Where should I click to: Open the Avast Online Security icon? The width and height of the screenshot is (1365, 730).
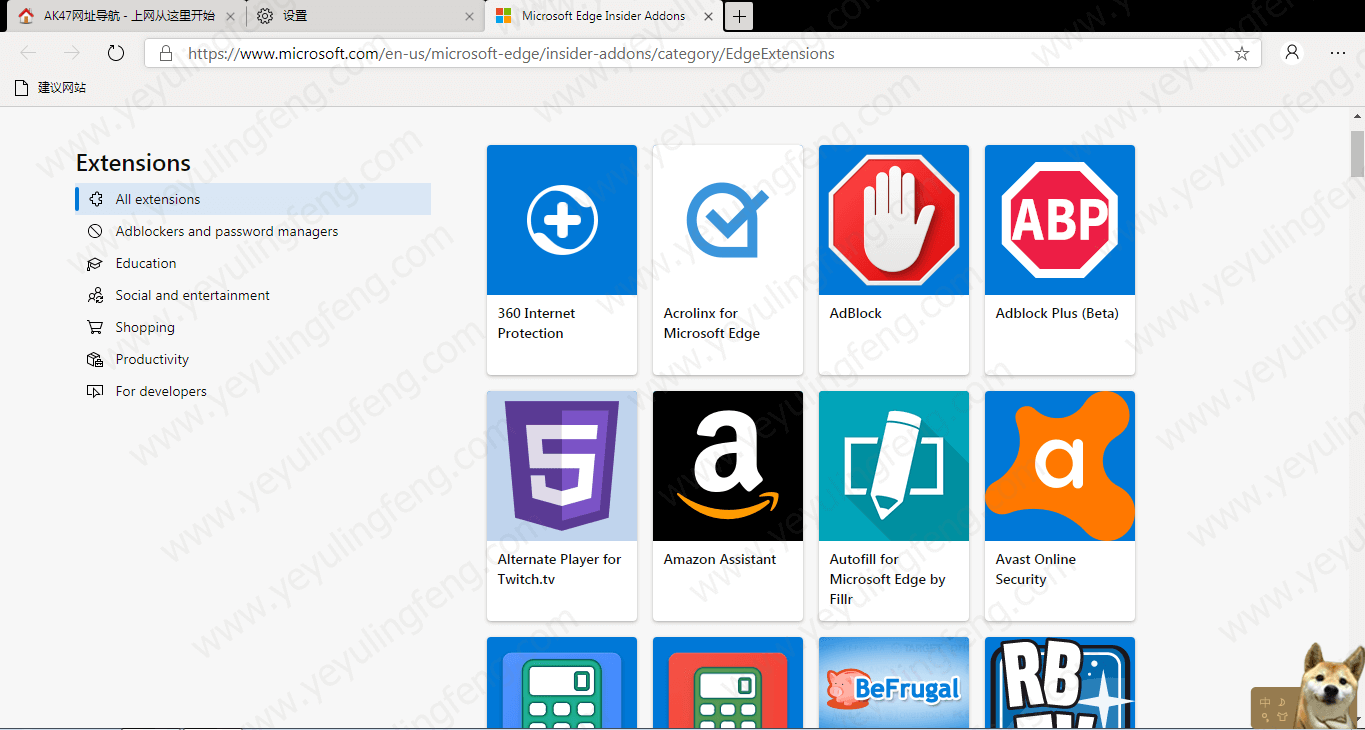(1060, 466)
